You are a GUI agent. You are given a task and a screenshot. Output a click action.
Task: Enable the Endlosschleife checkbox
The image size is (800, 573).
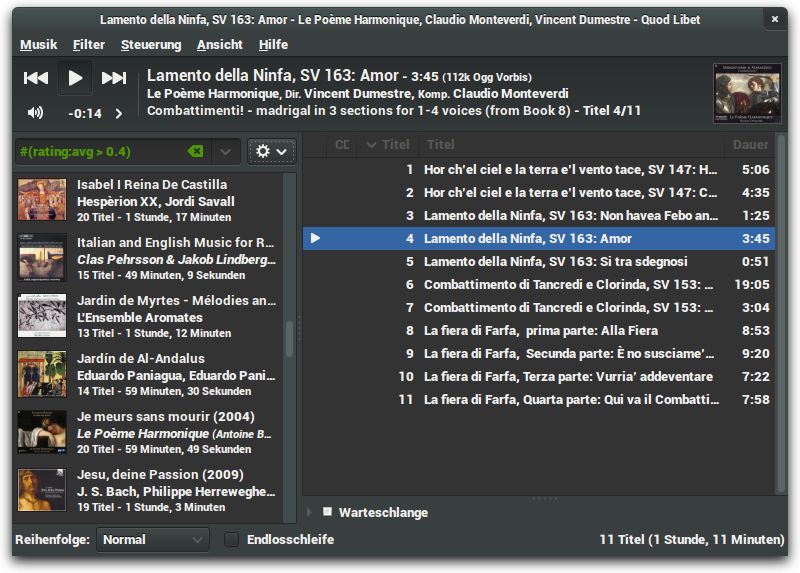pyautogui.click(x=232, y=539)
